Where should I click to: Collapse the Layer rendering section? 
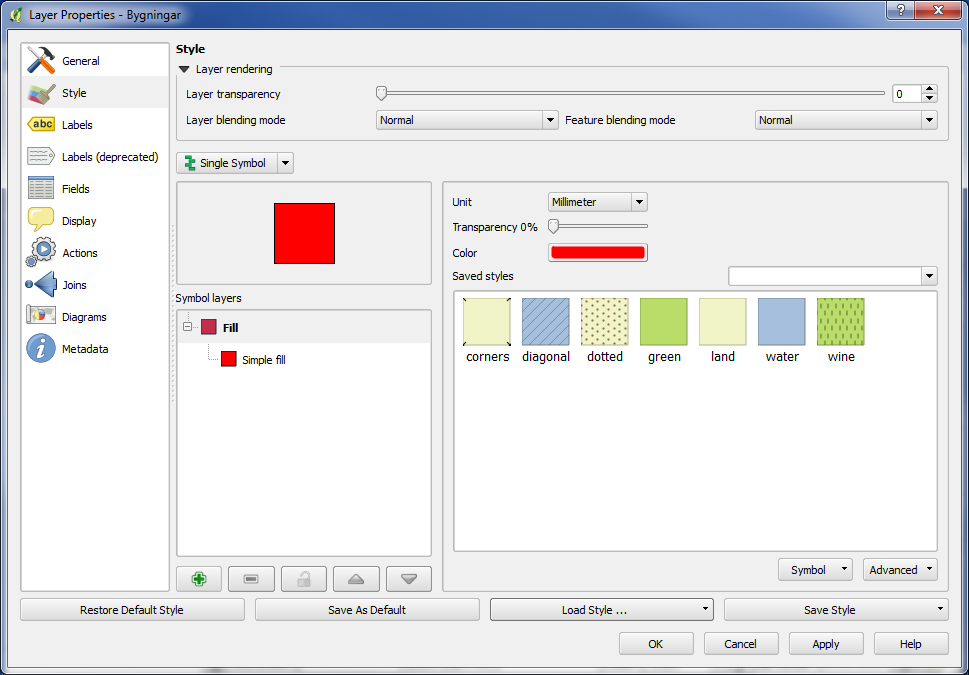(184, 69)
